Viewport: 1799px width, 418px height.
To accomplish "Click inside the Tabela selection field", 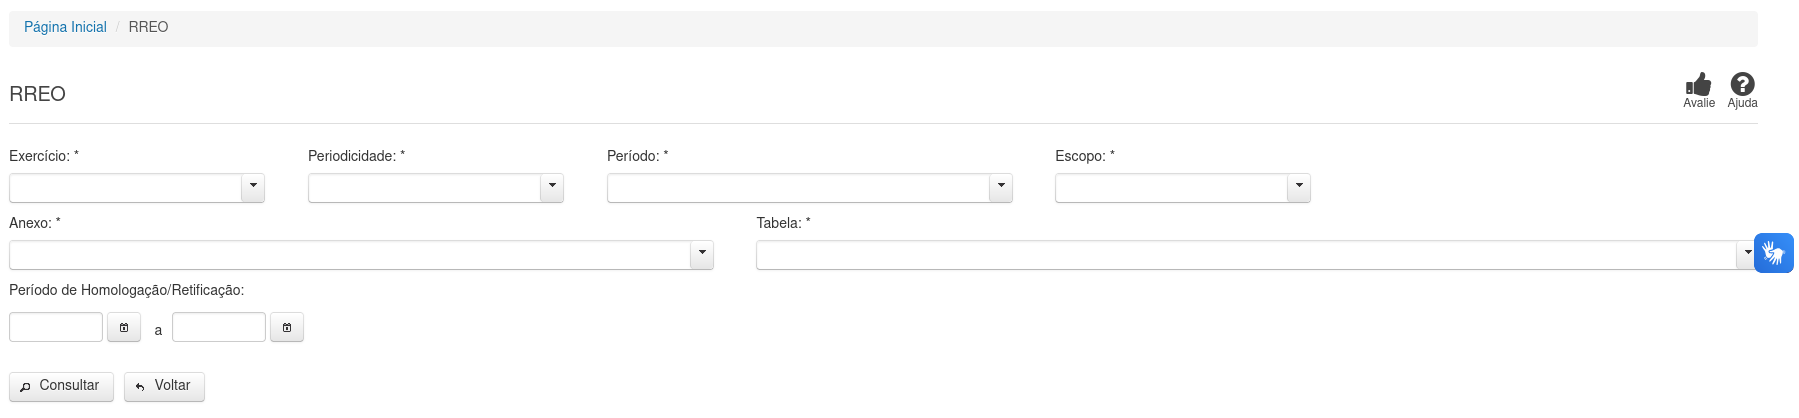I will [x=1245, y=255].
